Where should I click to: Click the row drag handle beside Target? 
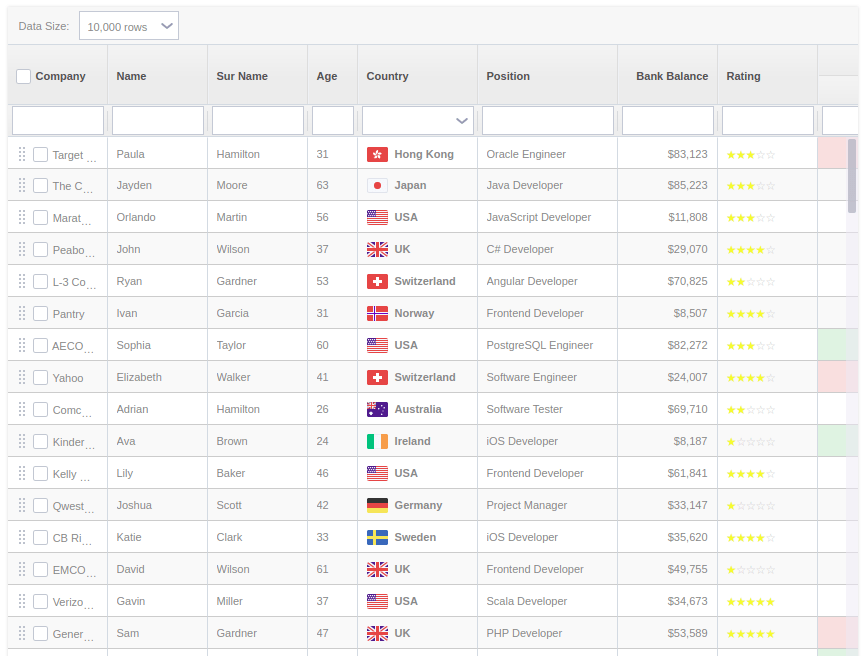[22, 153]
